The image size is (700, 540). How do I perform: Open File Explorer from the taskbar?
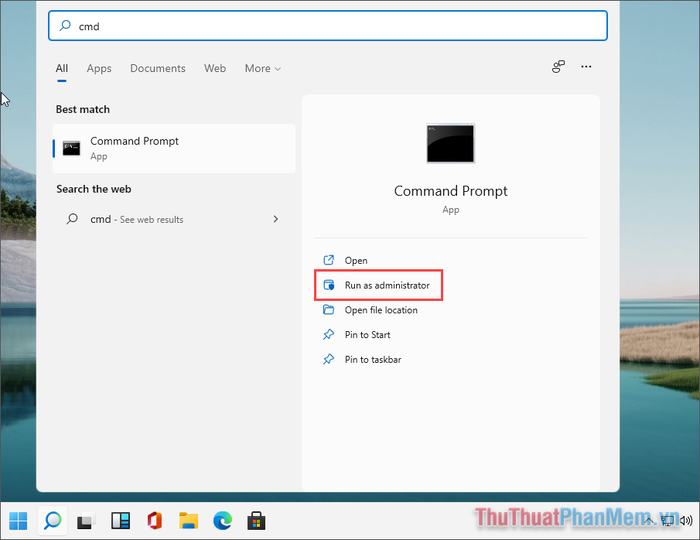[x=188, y=521]
